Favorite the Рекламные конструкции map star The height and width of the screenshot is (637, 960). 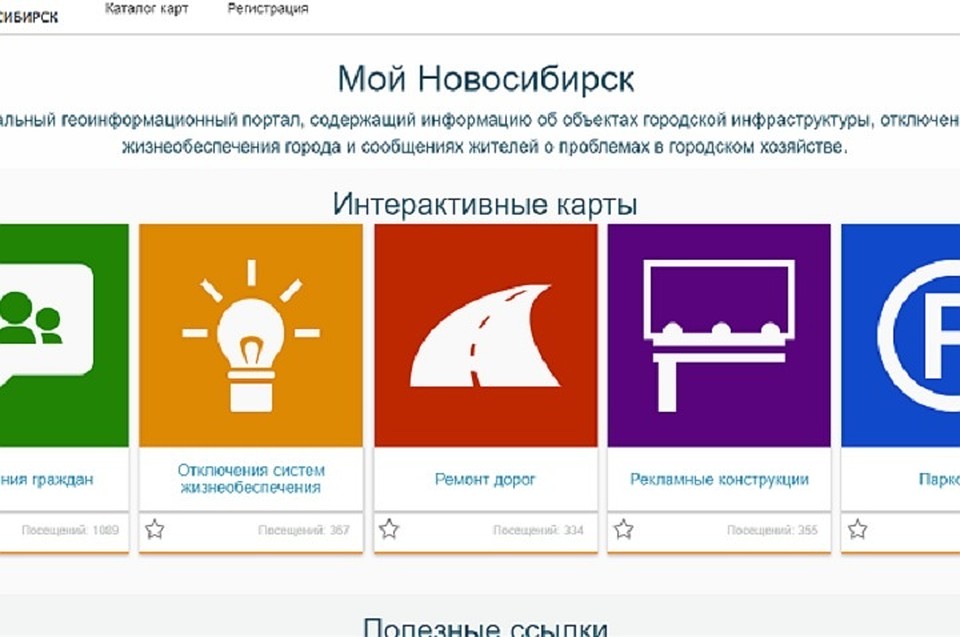click(x=624, y=529)
